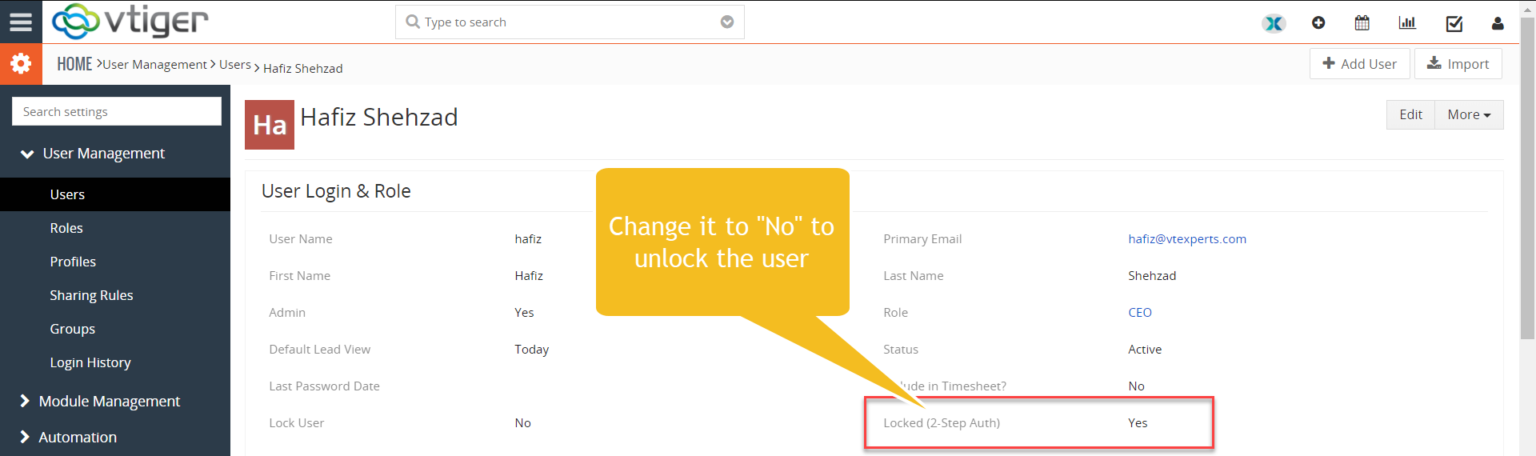Select Roles in the settings sidebar
Screen dimensions: 1536x456
(x=66, y=228)
